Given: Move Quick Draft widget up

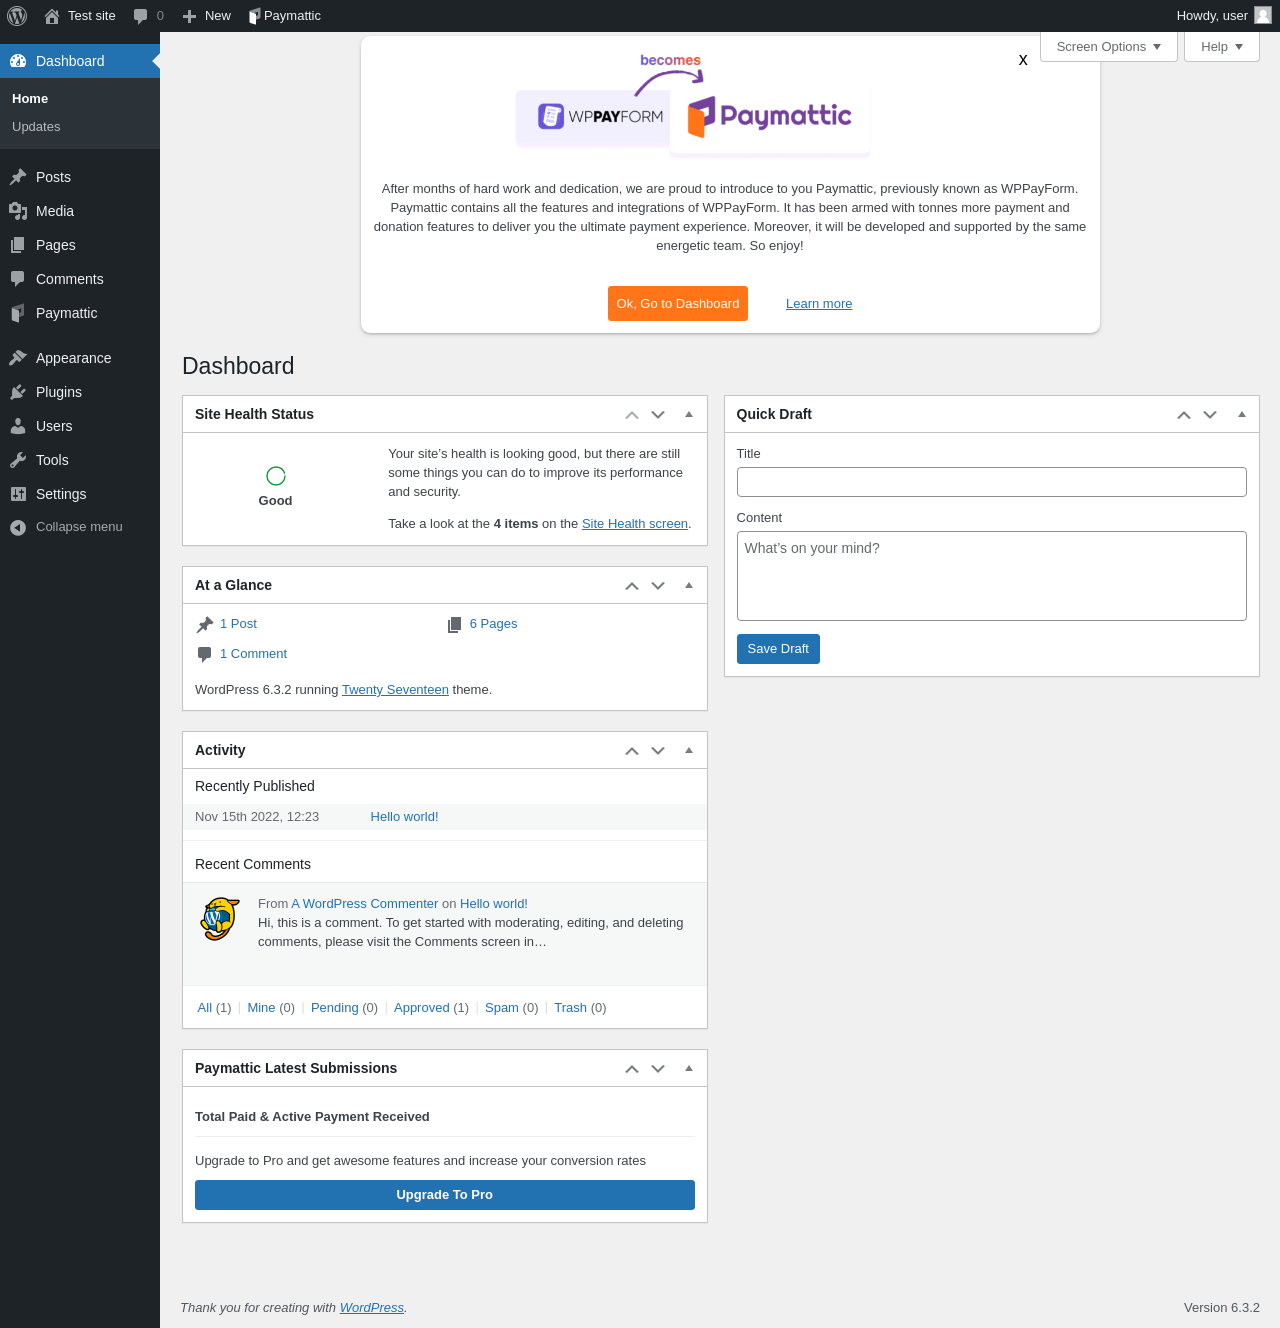Looking at the screenshot, I should click(1184, 414).
